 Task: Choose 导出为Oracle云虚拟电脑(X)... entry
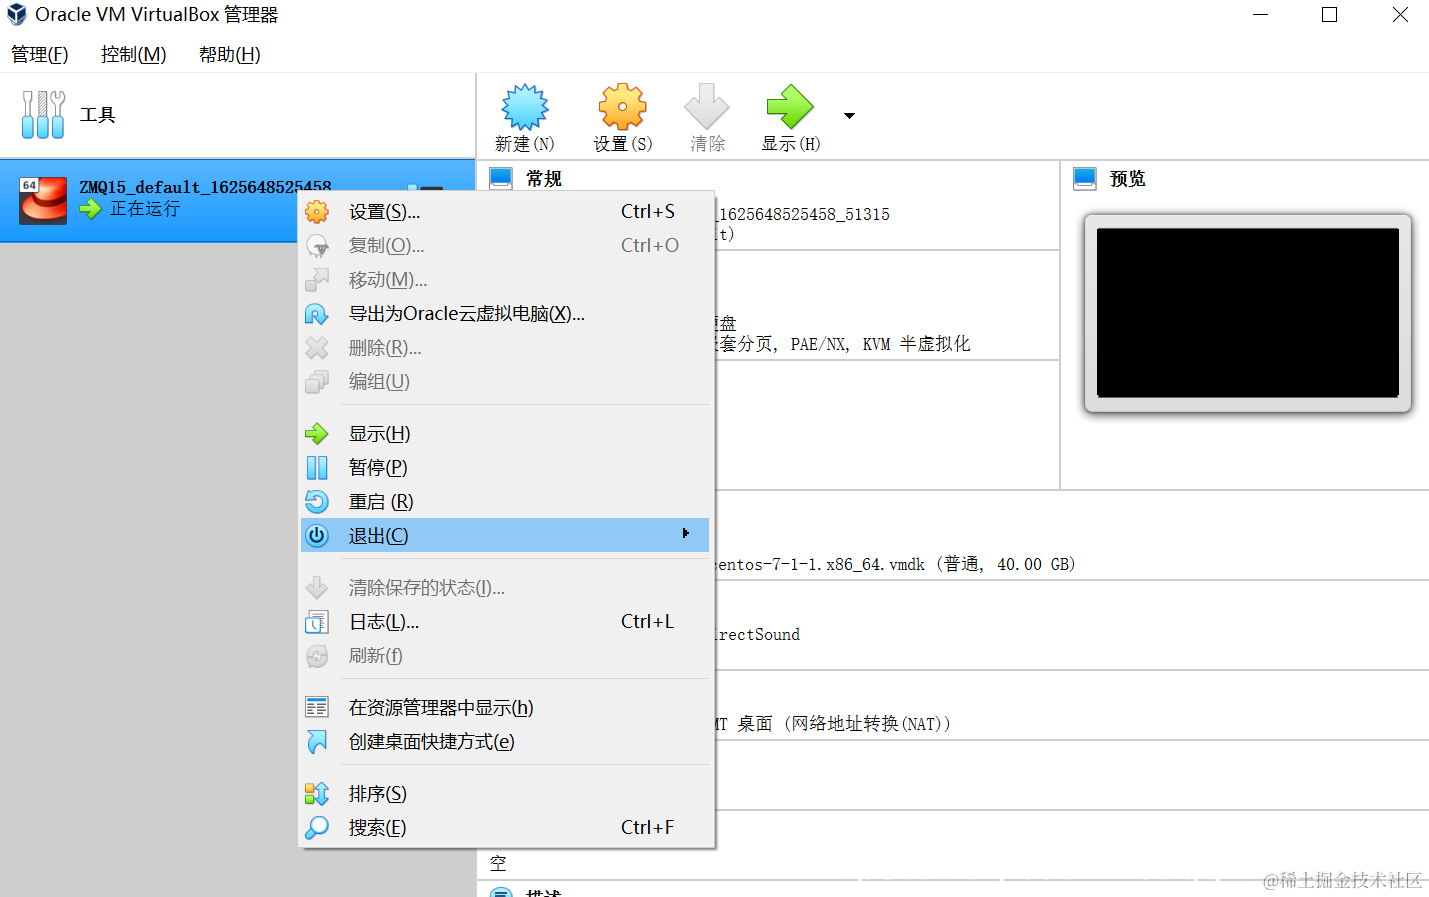[x=505, y=314]
